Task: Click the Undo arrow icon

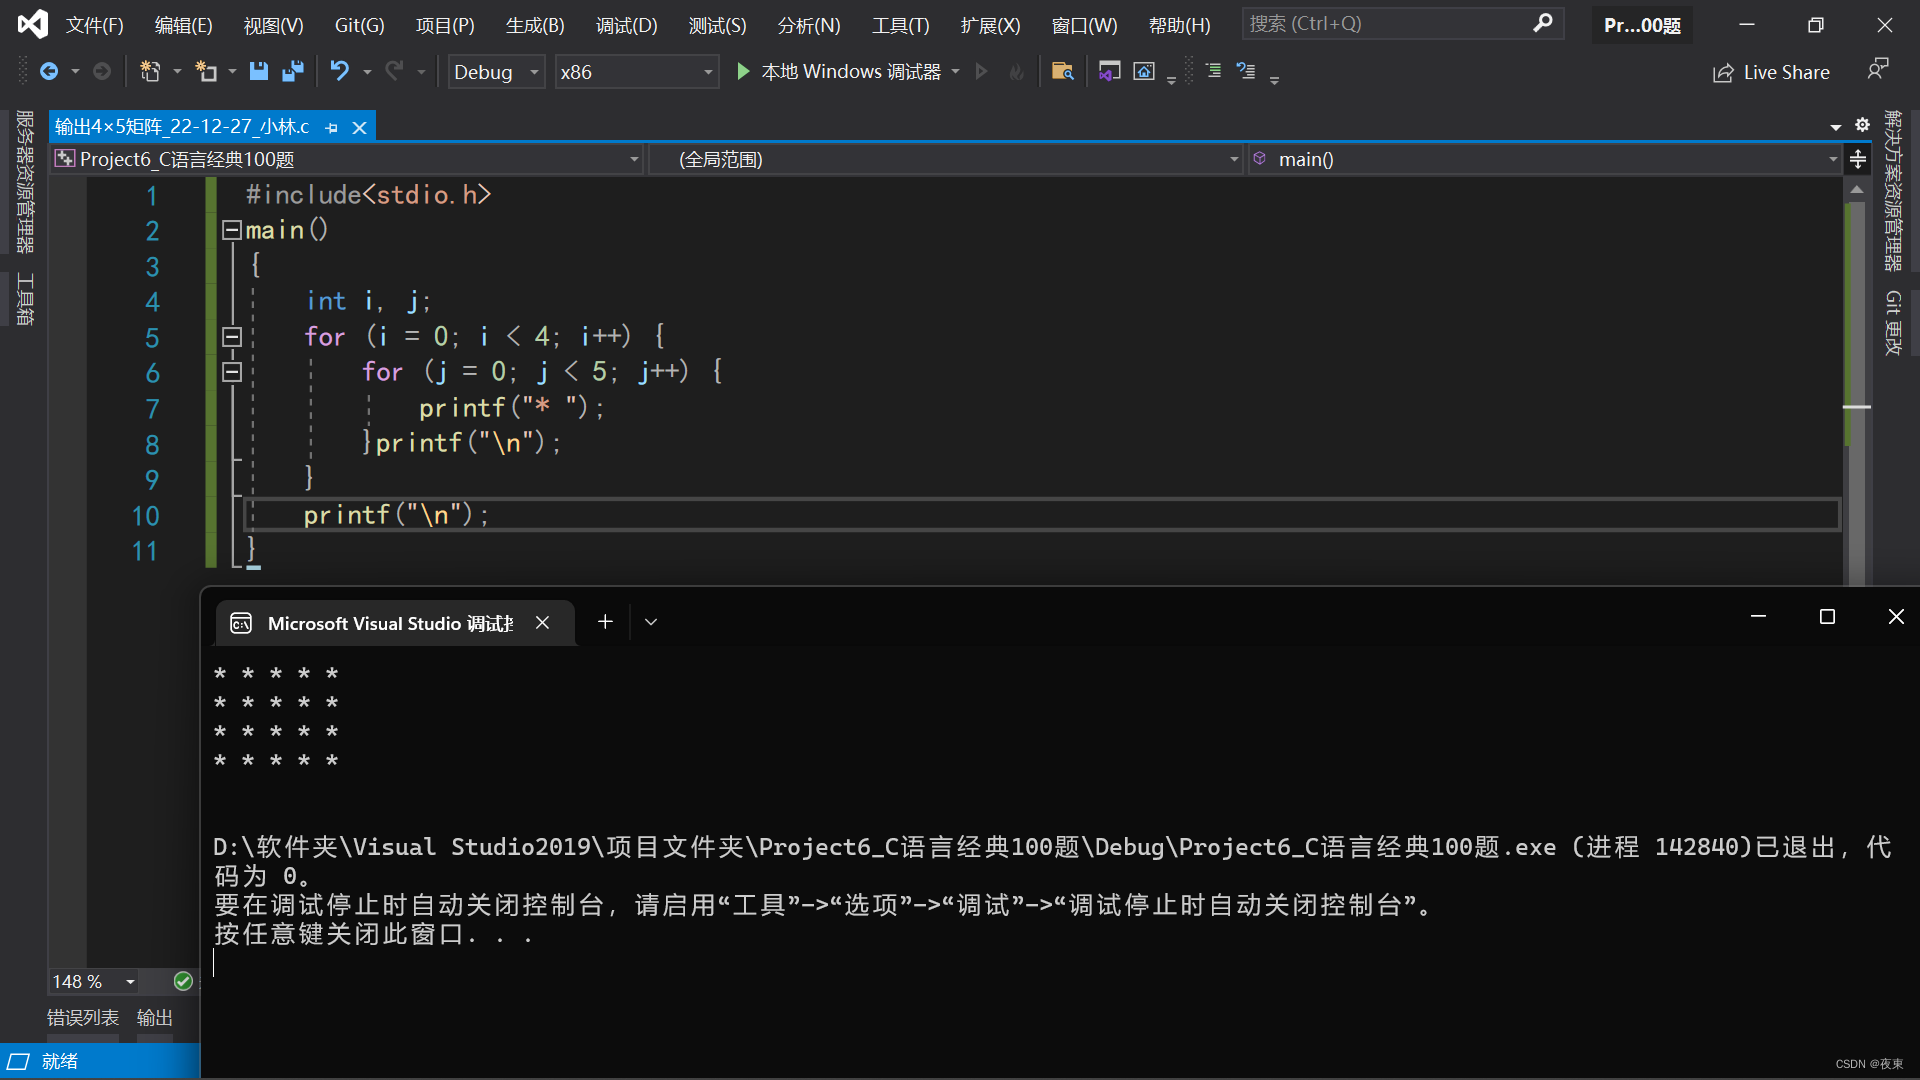Action: [x=340, y=71]
